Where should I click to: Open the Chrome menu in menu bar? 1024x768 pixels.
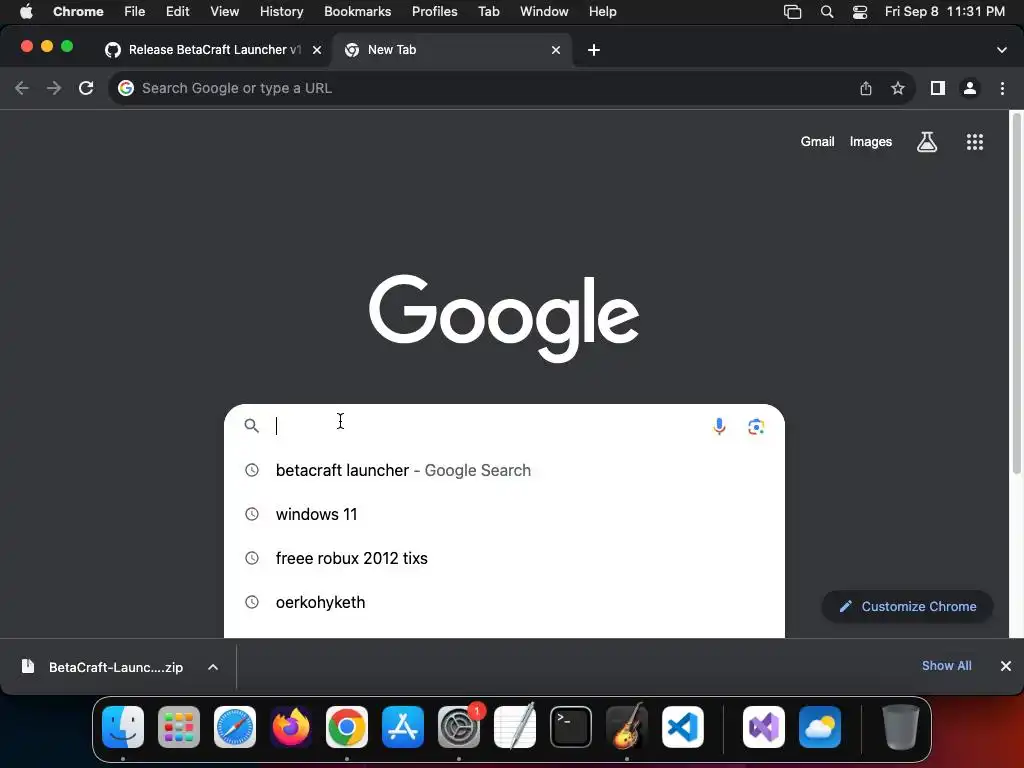click(78, 11)
